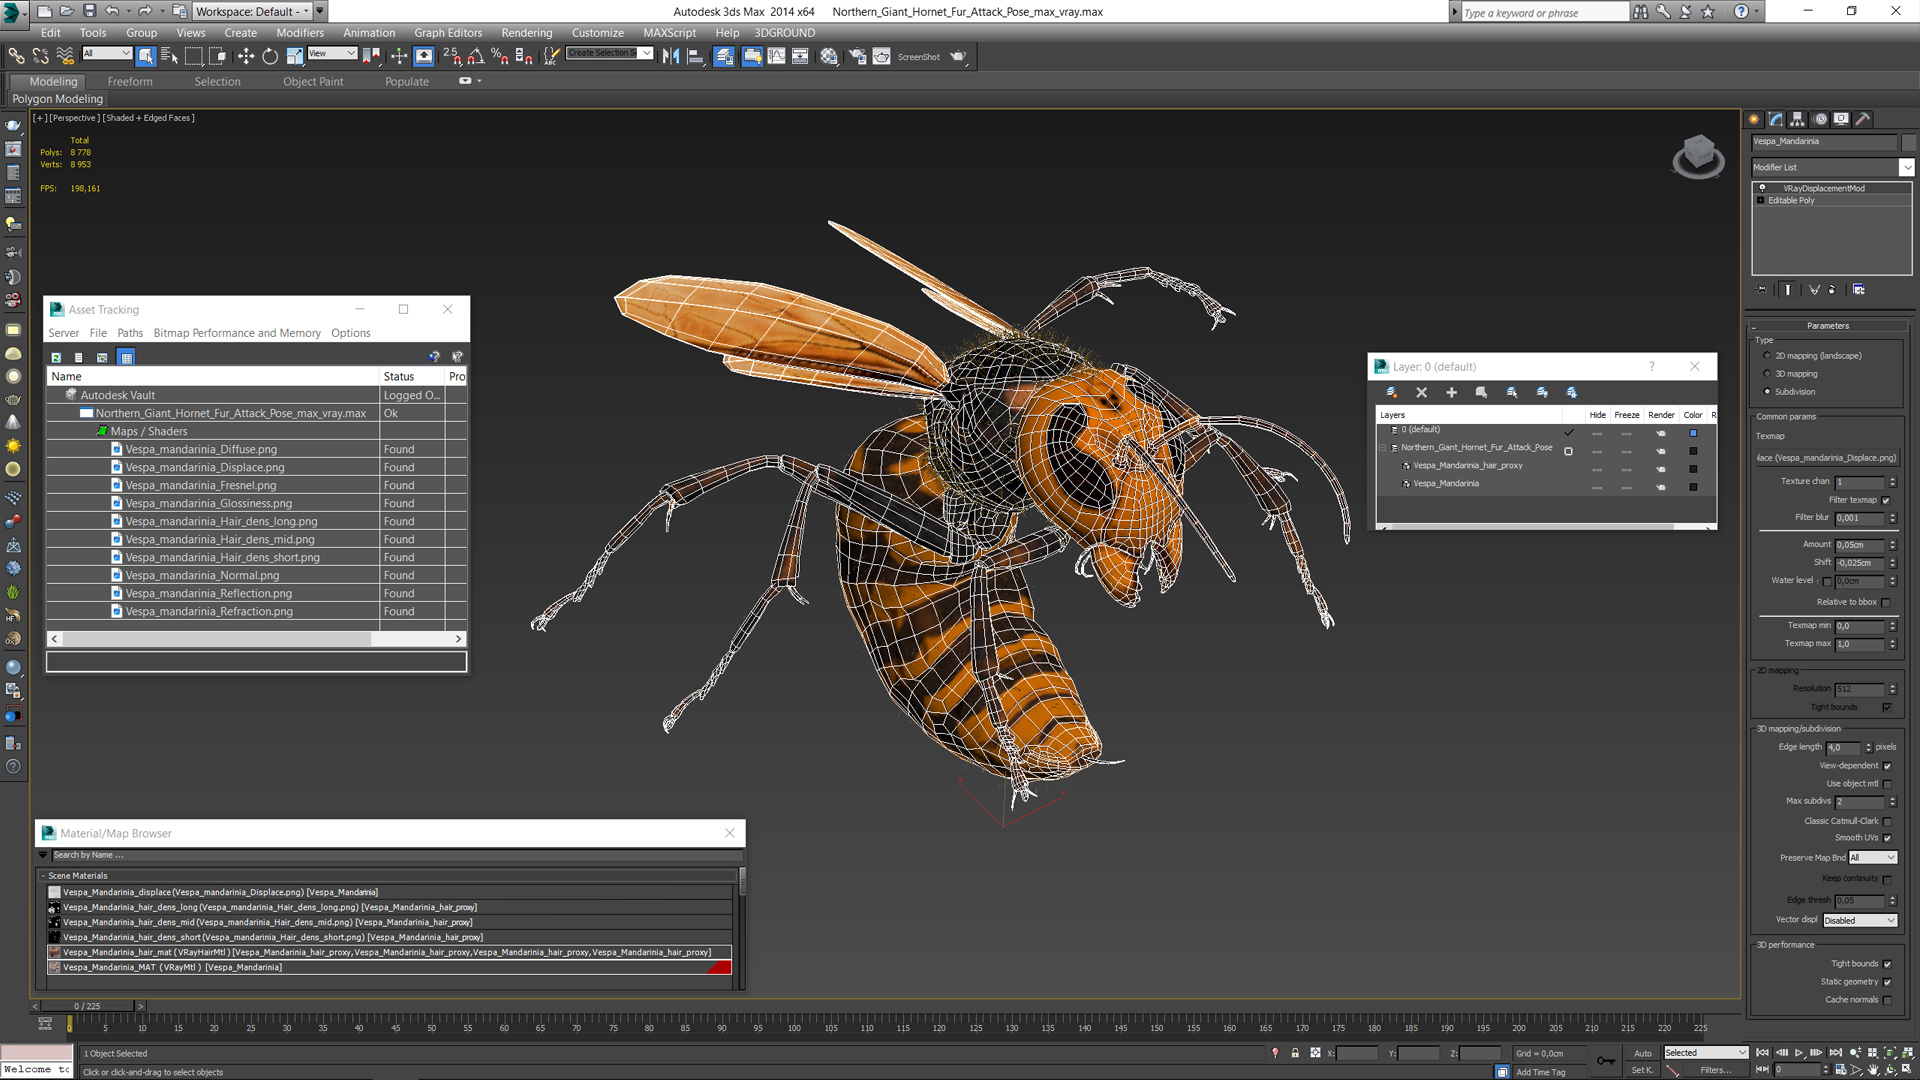The width and height of the screenshot is (1920, 1080).
Task: Toggle Angle Snap icon
Action: 476,57
